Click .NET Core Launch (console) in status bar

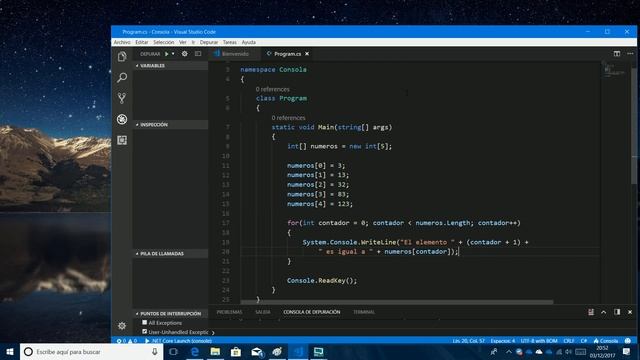click(x=178, y=341)
